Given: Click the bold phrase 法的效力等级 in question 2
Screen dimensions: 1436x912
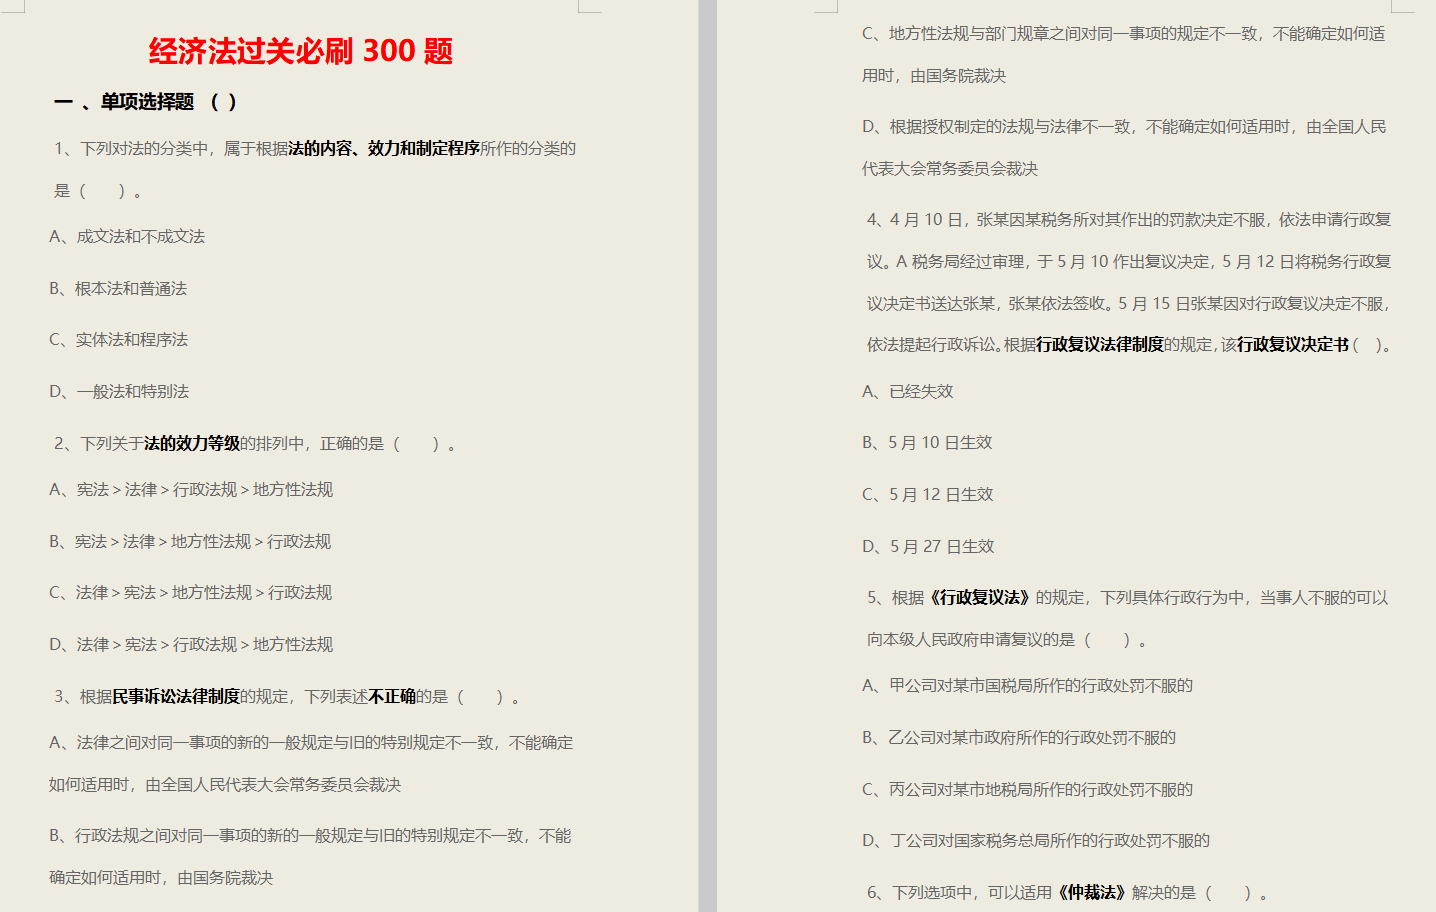Looking at the screenshot, I should [192, 444].
